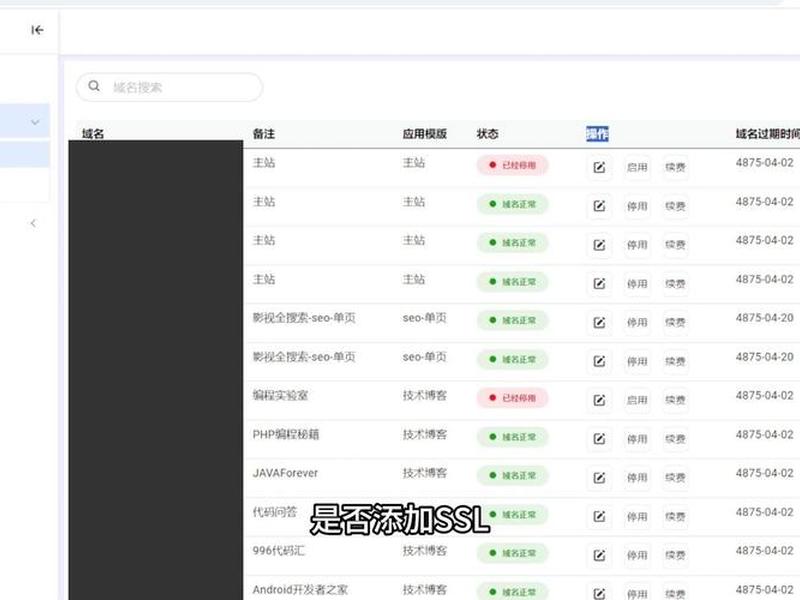Select the PHP编程秘籍 remark cell
This screenshot has width=800, height=600.
coord(286,434)
